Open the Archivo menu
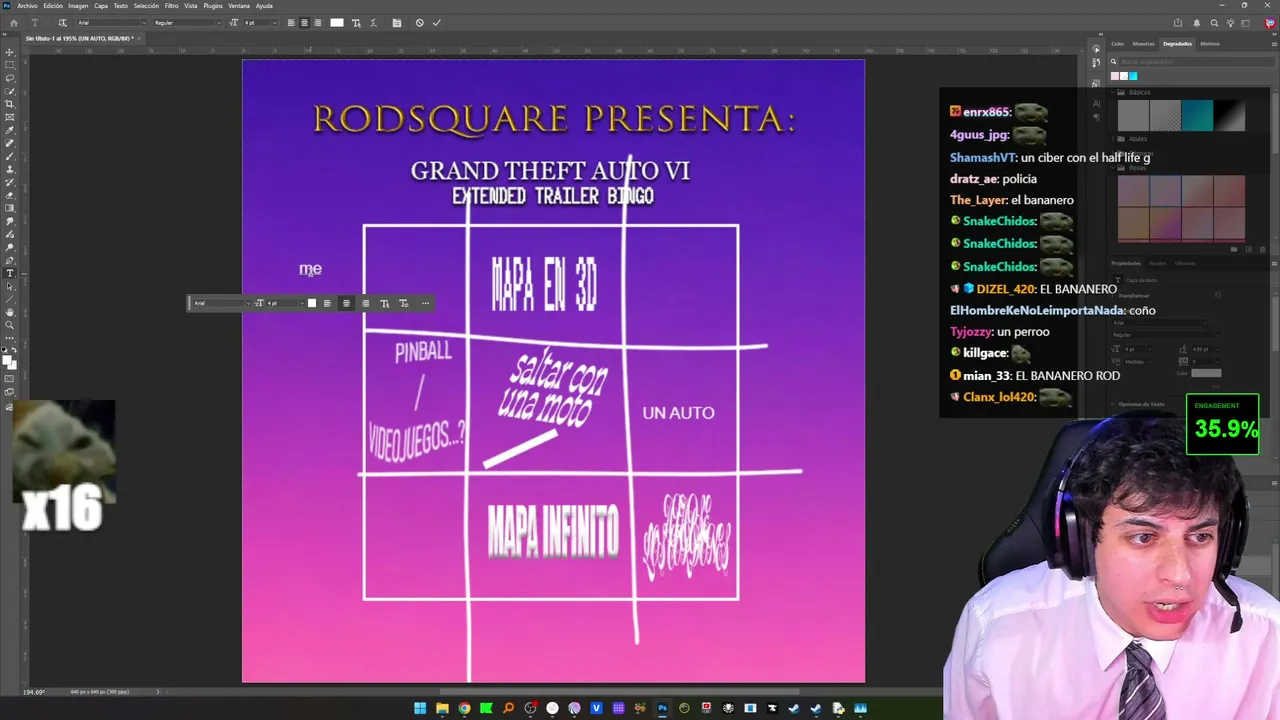The height and width of the screenshot is (720, 1280). (x=27, y=5)
